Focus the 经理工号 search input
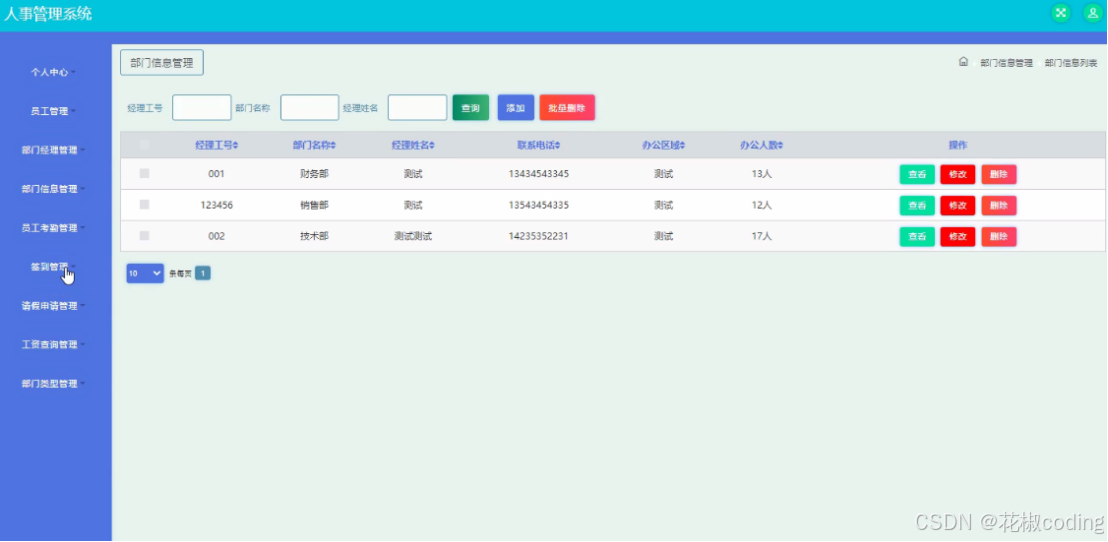 [x=201, y=108]
